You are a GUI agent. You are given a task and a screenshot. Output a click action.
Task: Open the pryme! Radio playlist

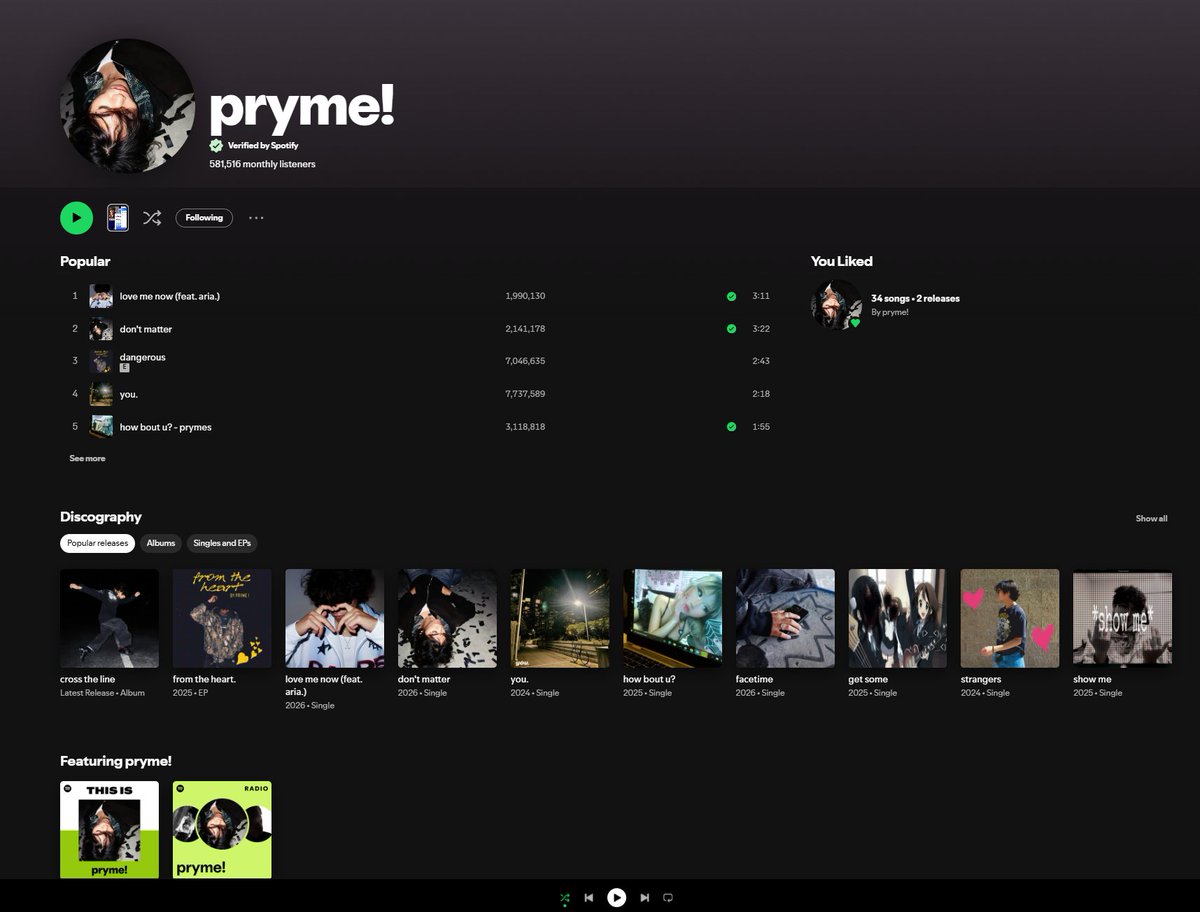pyautogui.click(x=222, y=830)
